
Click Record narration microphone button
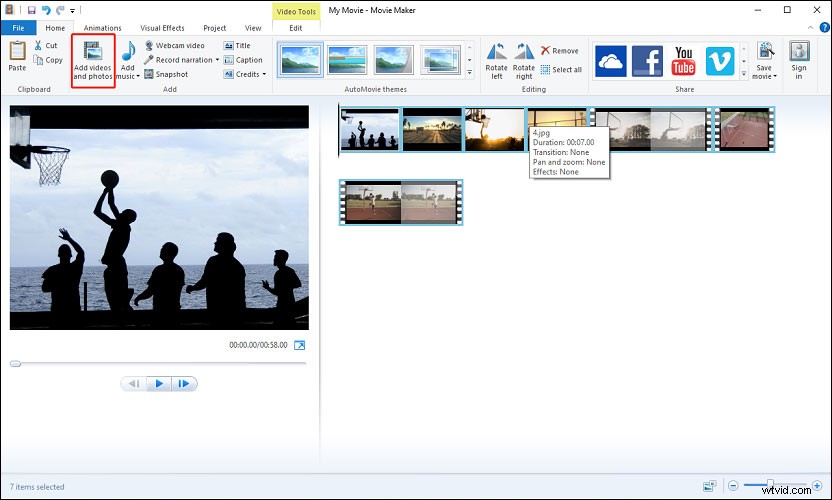(178, 60)
